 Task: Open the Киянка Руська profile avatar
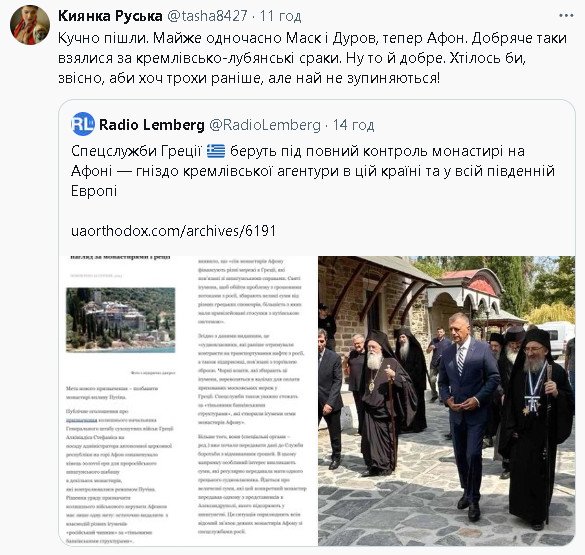click(30, 25)
